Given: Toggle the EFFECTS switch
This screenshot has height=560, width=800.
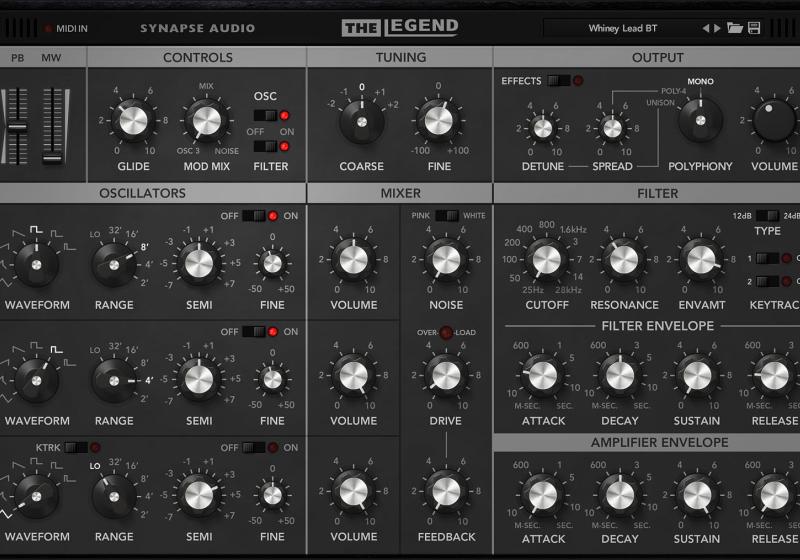Looking at the screenshot, I should pos(559,81).
